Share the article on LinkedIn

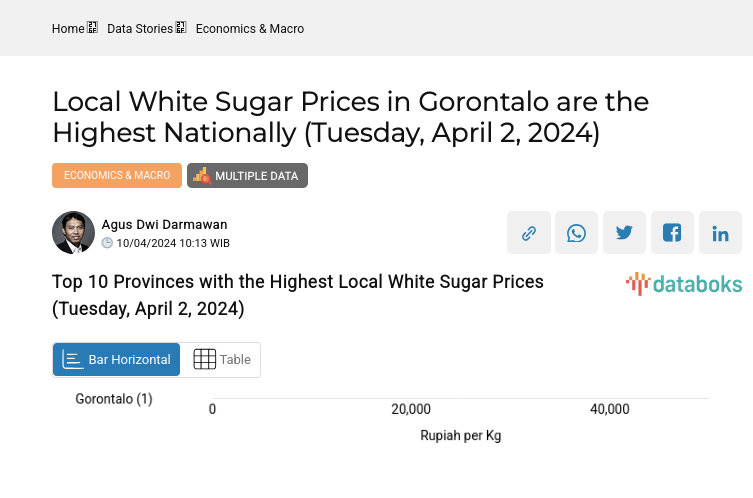720,233
